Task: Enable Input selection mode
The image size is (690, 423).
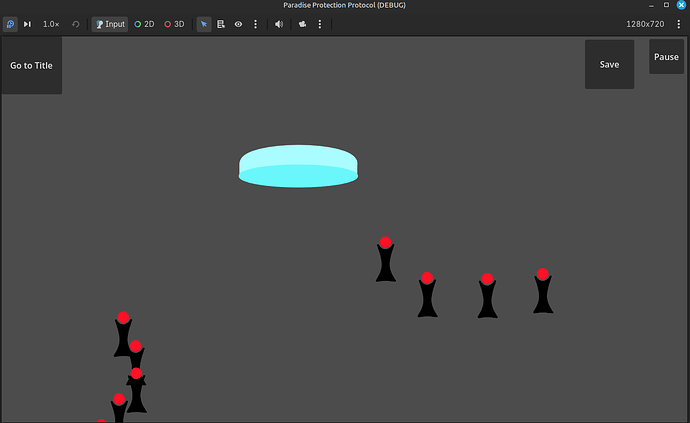Action: click(110, 24)
